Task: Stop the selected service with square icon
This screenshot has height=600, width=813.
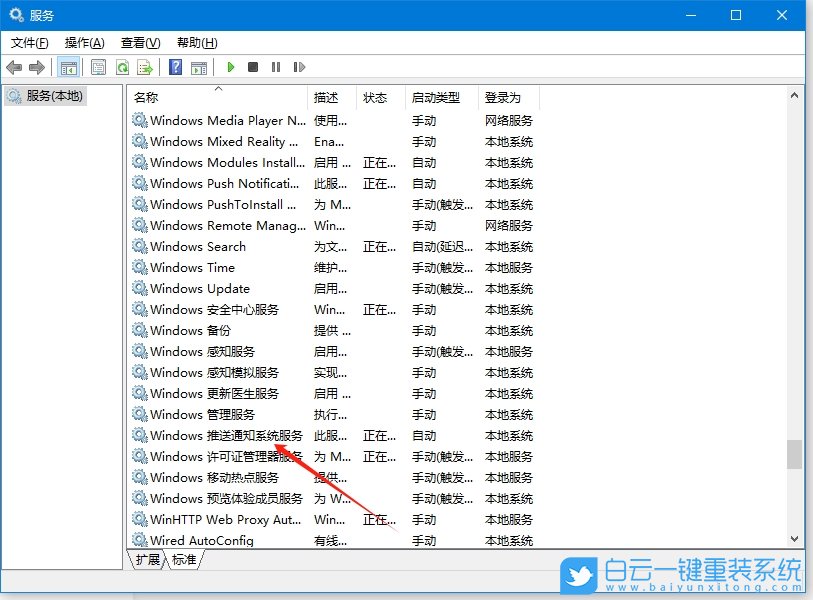Action: point(253,66)
